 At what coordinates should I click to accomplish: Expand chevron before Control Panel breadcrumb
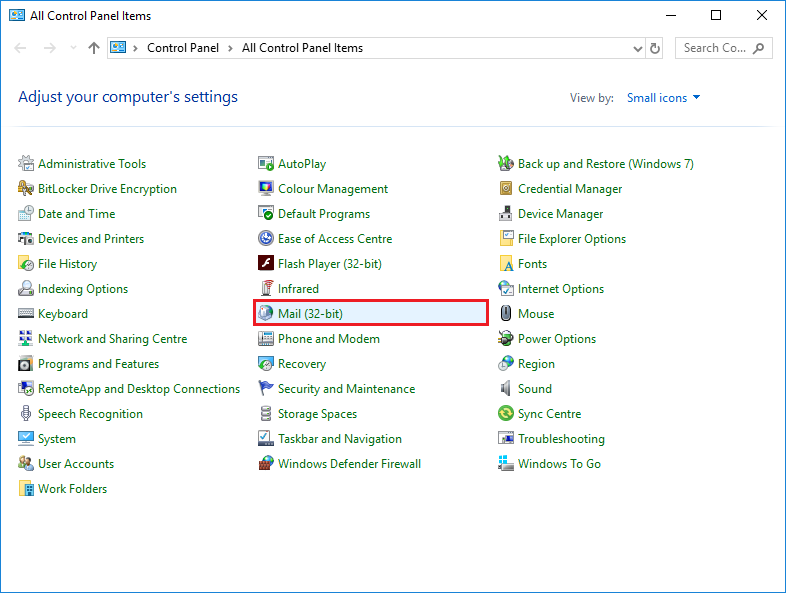pyautogui.click(x=135, y=49)
